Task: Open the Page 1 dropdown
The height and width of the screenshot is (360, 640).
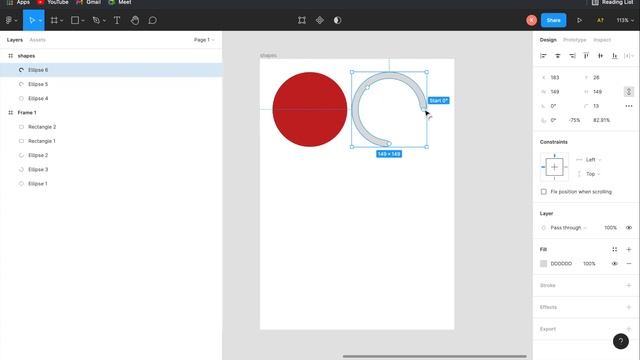Action: [204, 40]
